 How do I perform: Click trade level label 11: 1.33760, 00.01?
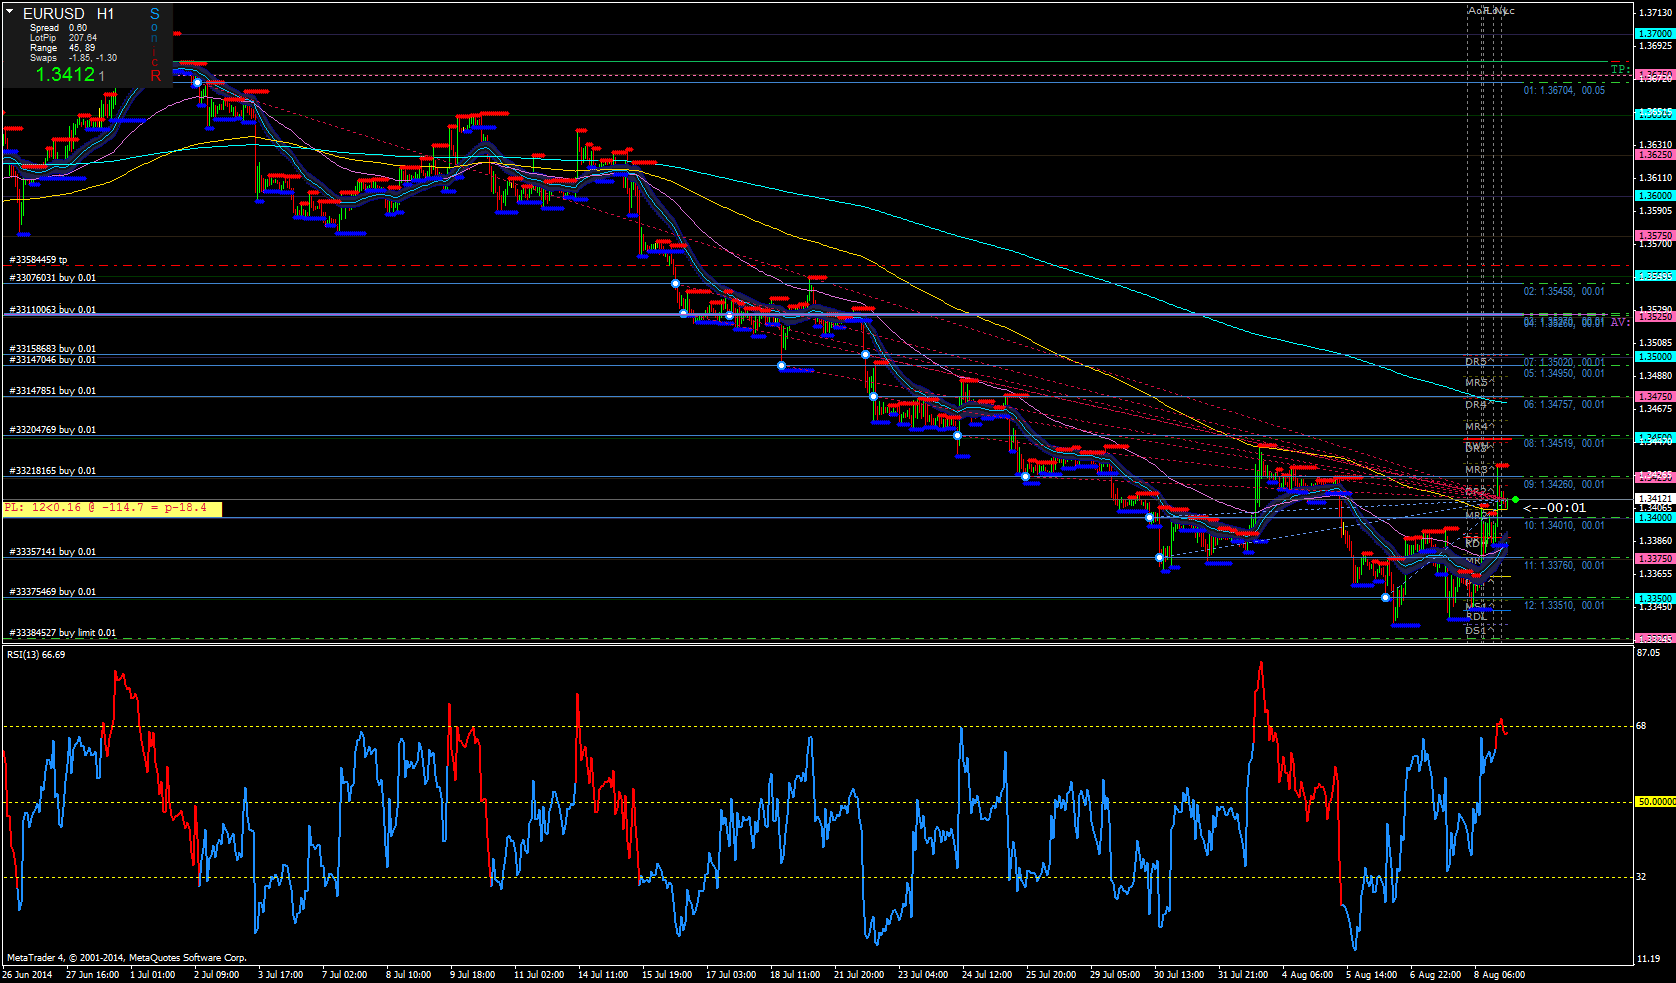pos(1564,566)
